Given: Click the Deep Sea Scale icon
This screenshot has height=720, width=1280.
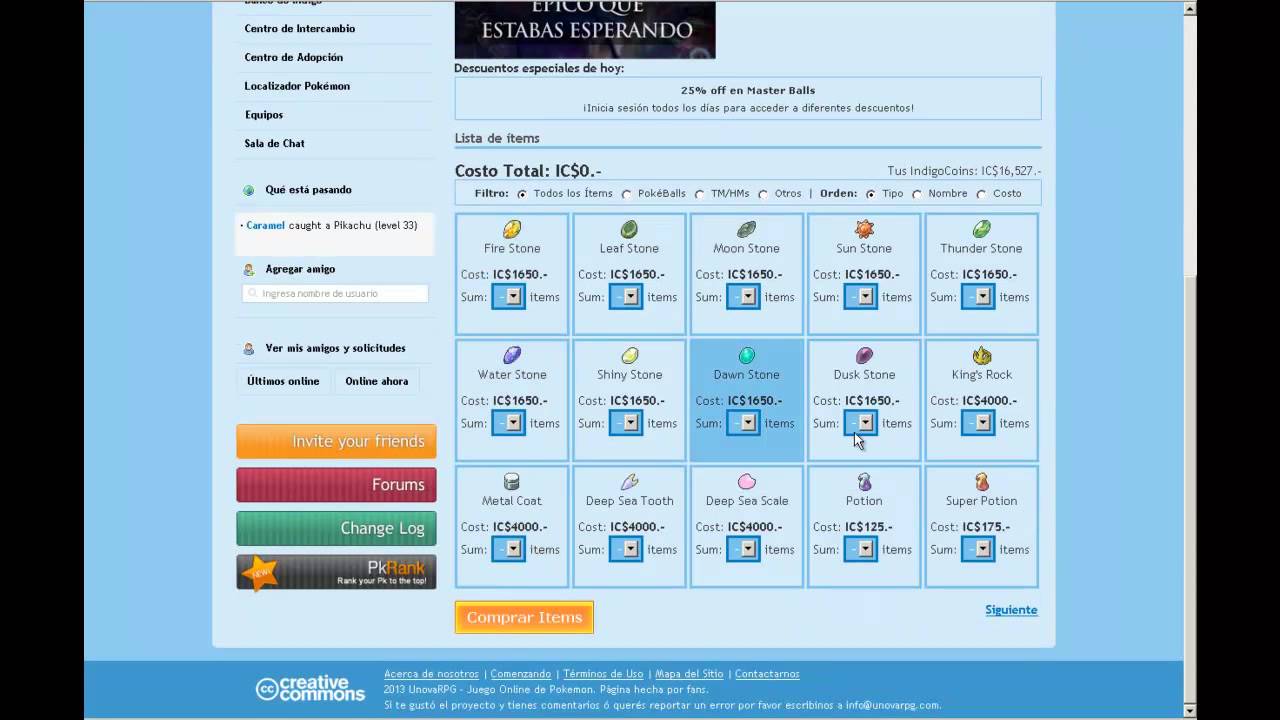Looking at the screenshot, I should pos(746,482).
